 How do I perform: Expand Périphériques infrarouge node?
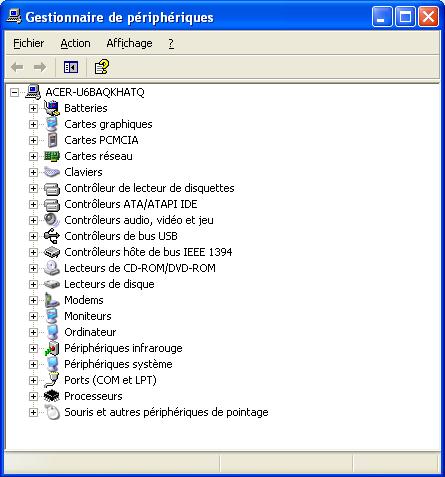tap(33, 348)
